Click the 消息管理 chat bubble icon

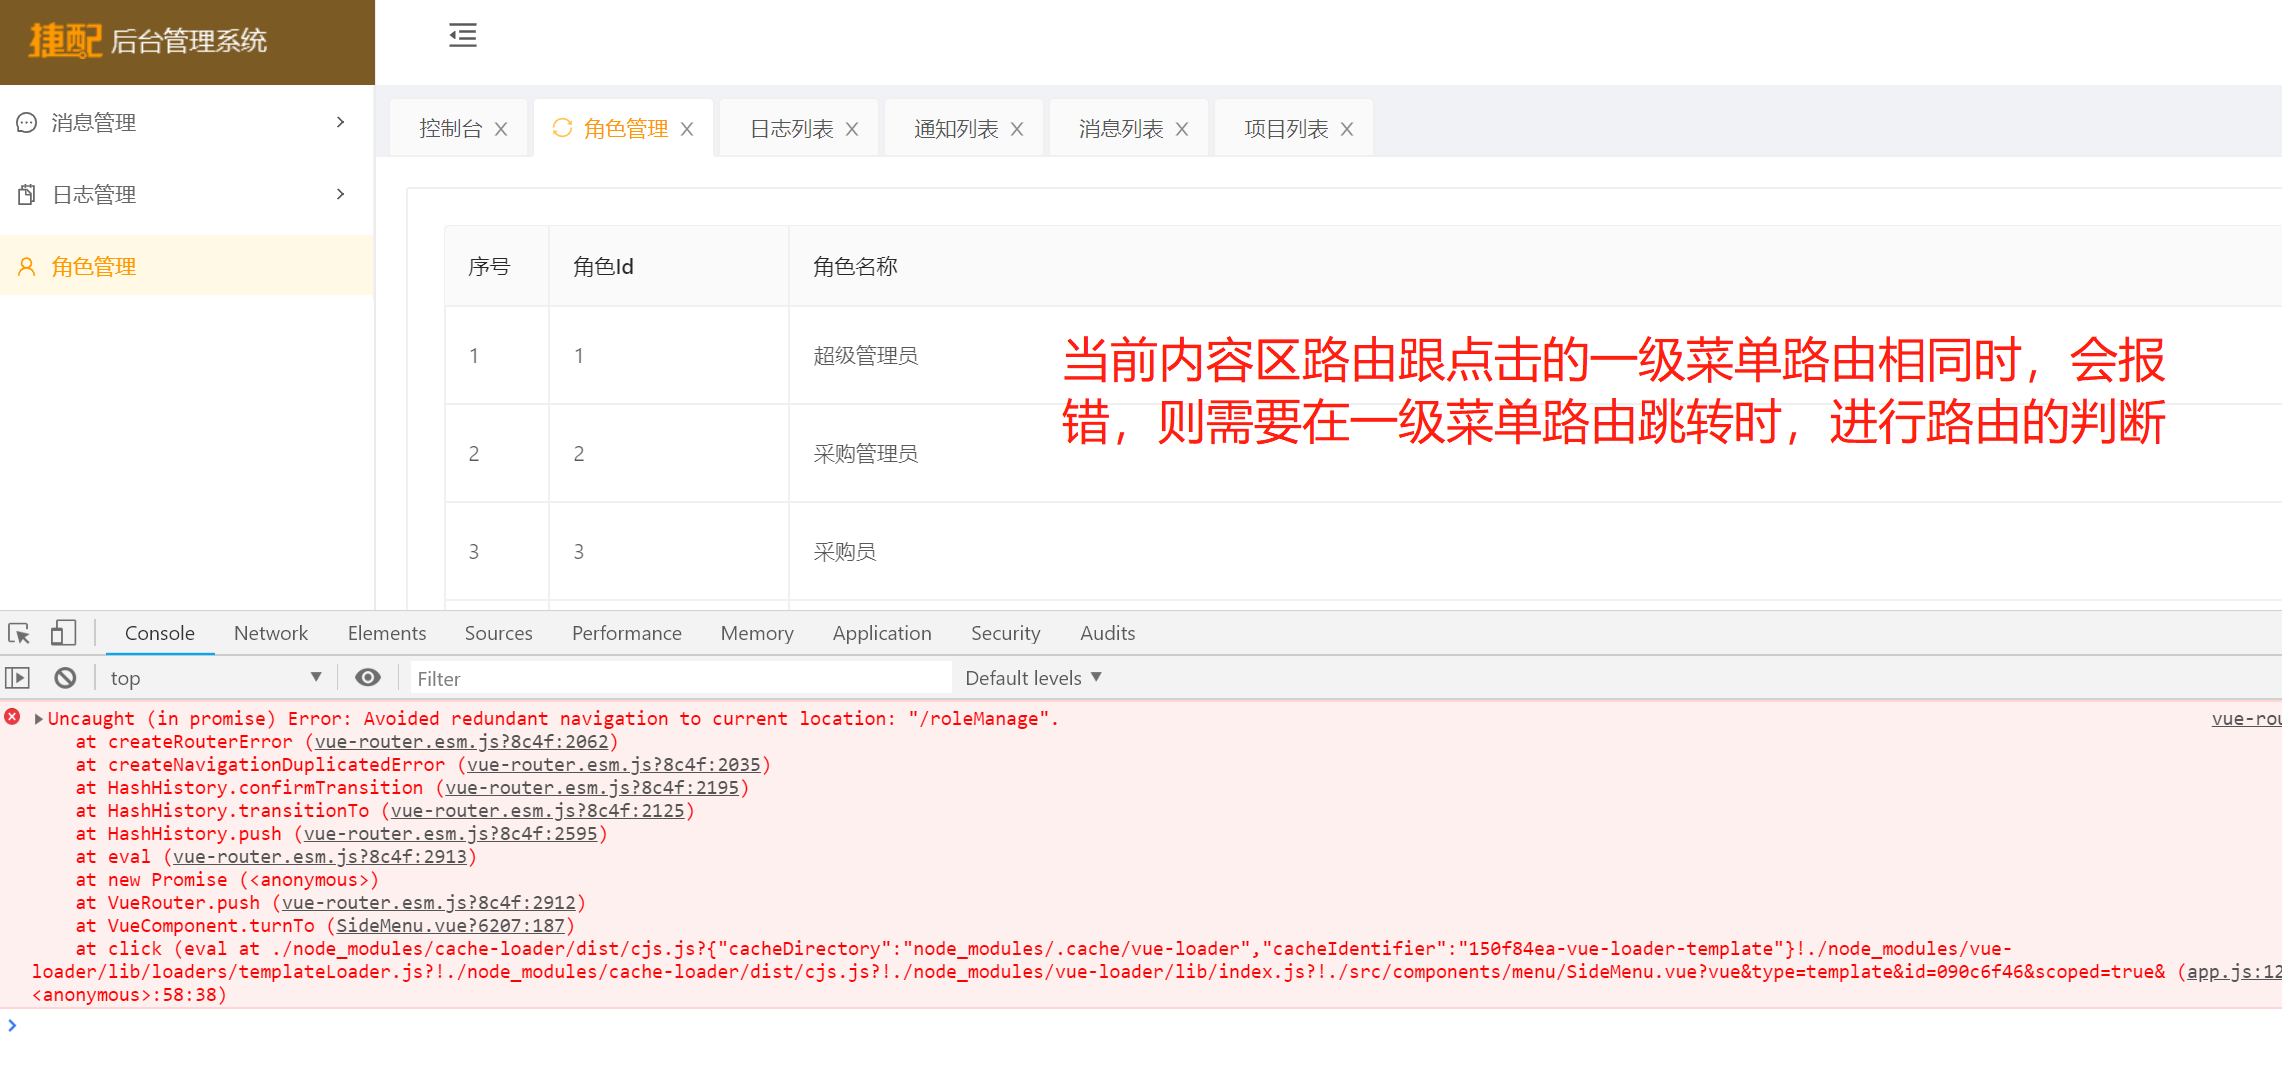(x=25, y=122)
